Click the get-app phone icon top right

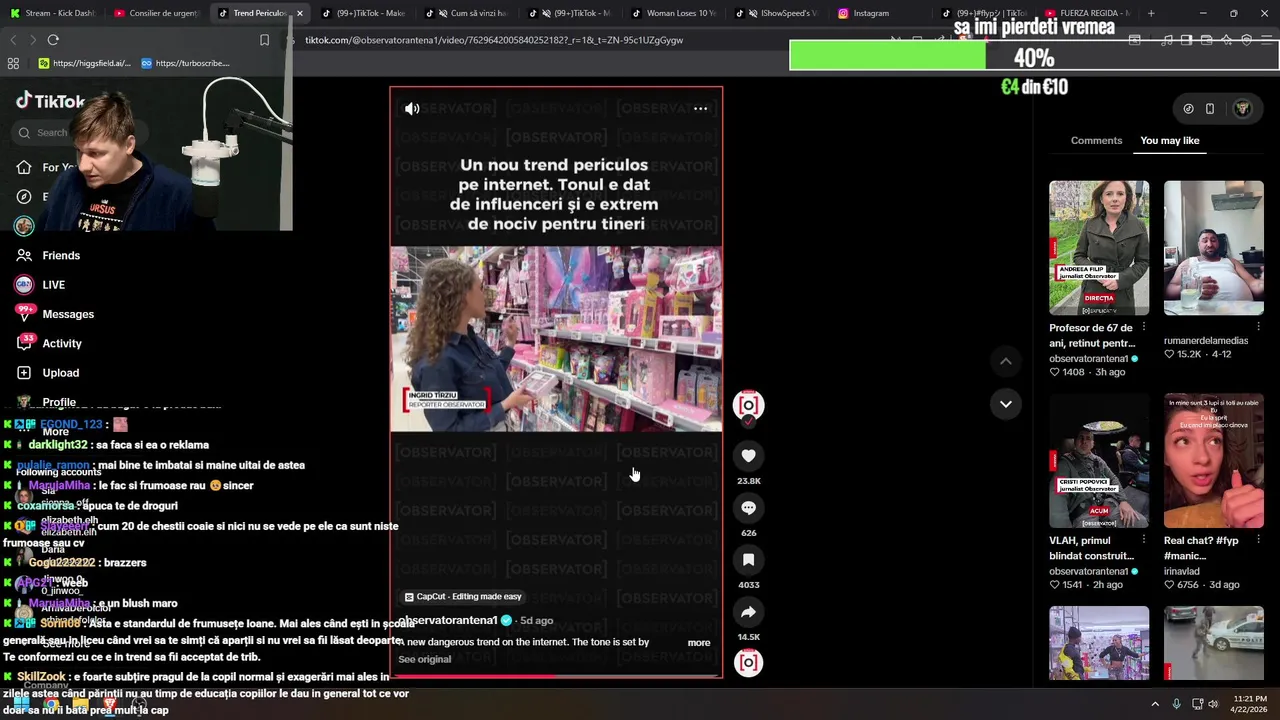[1210, 109]
